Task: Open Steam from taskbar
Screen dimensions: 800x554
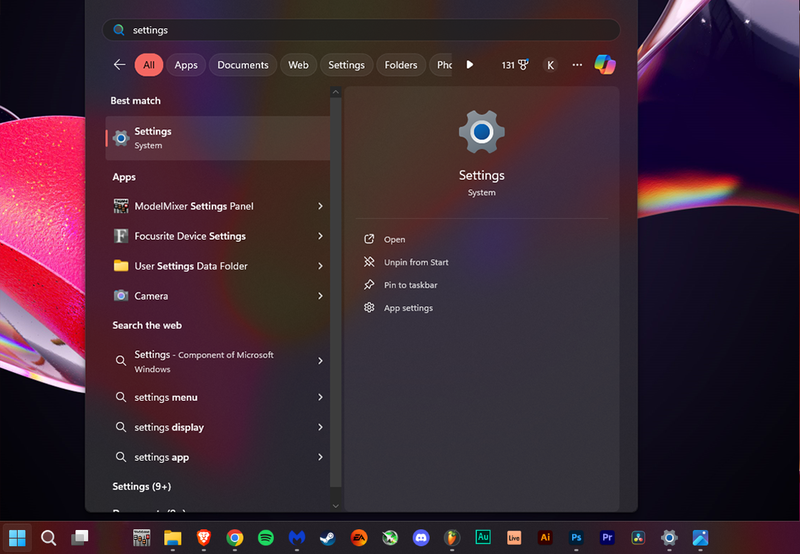Action: [x=328, y=537]
